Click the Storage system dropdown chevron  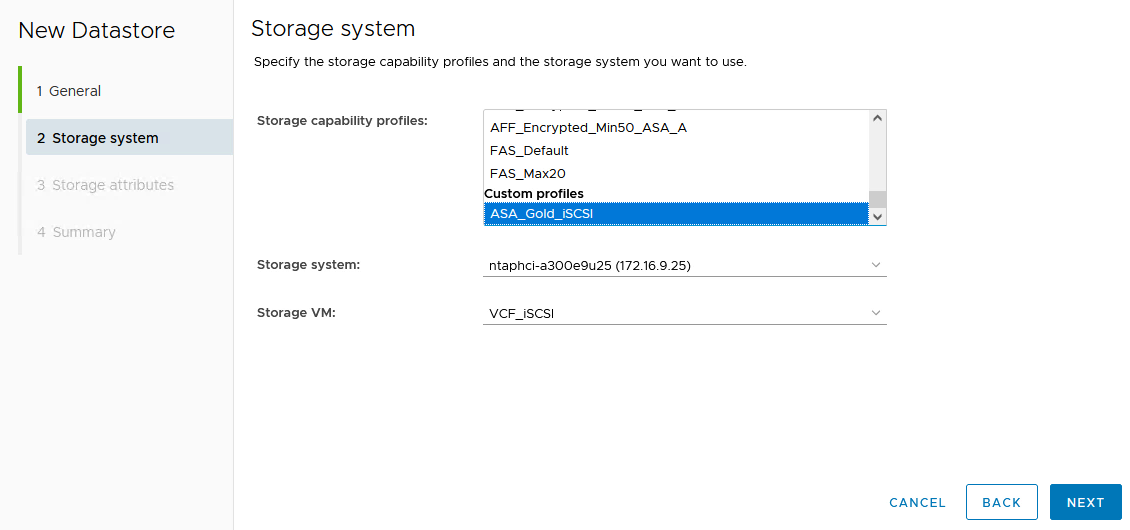pyautogui.click(x=876, y=265)
